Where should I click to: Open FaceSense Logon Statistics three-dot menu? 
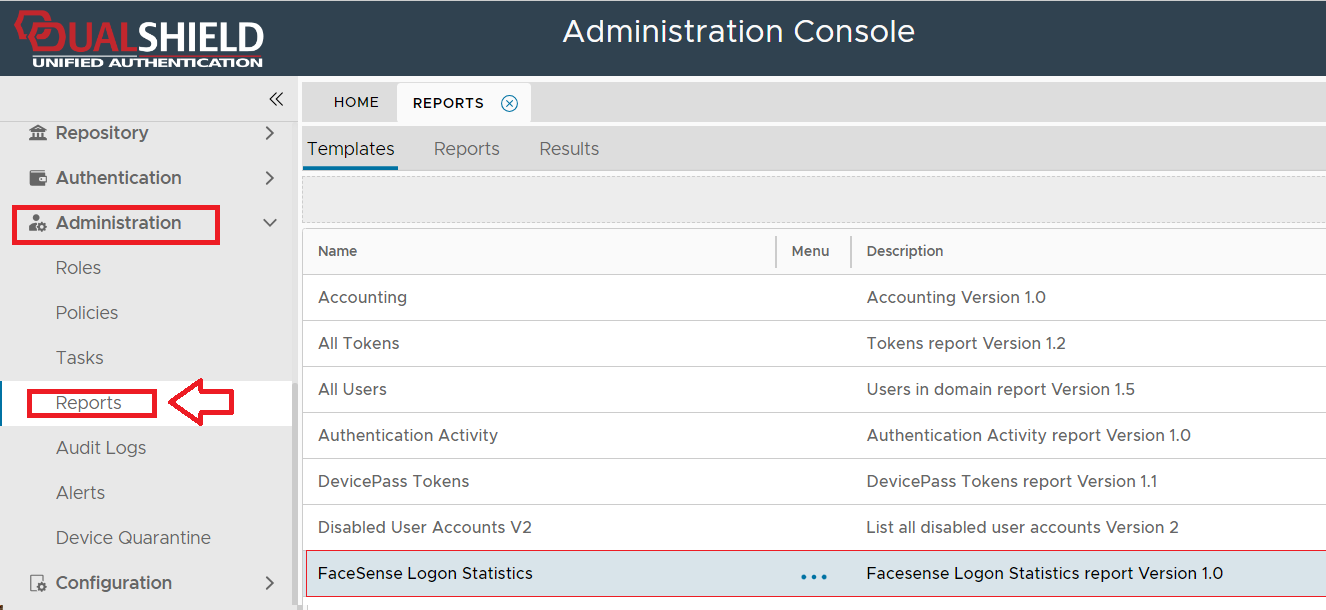(x=813, y=576)
